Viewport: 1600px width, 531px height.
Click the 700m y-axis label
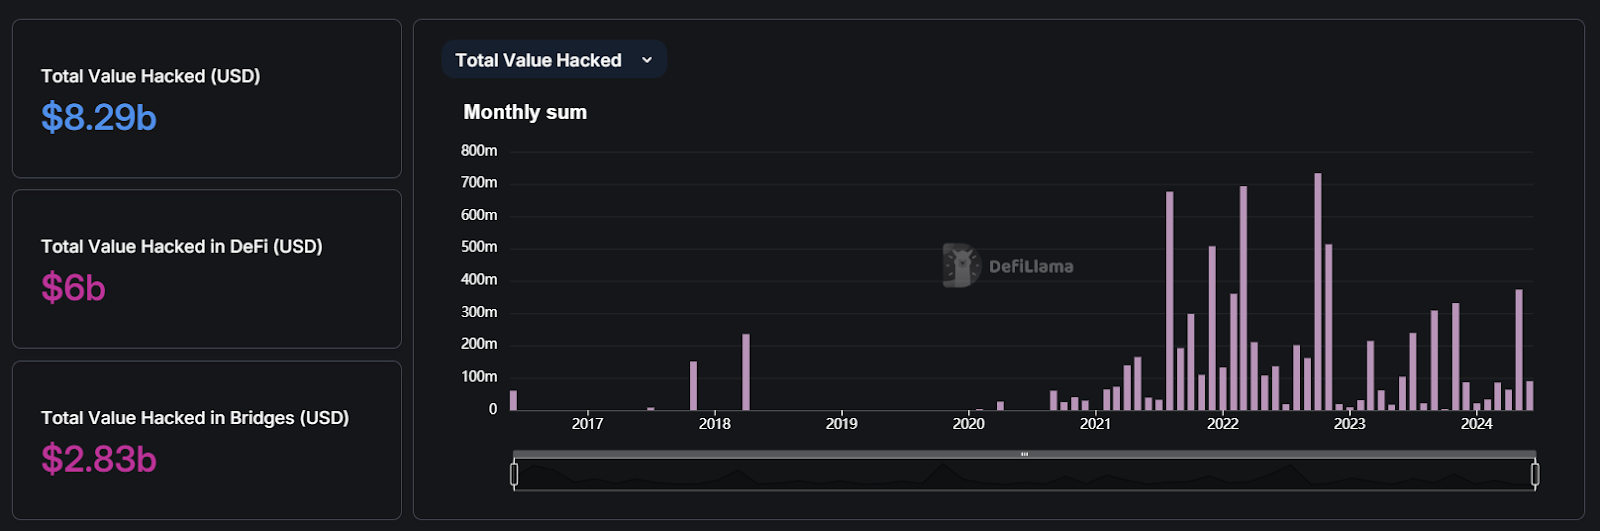point(478,183)
